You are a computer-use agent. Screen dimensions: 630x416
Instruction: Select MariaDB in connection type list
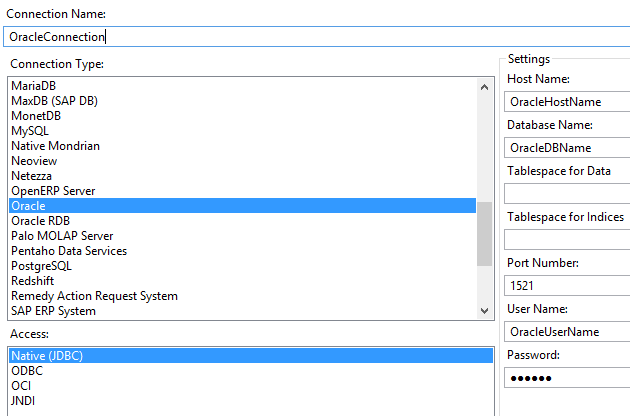[x=242, y=86]
